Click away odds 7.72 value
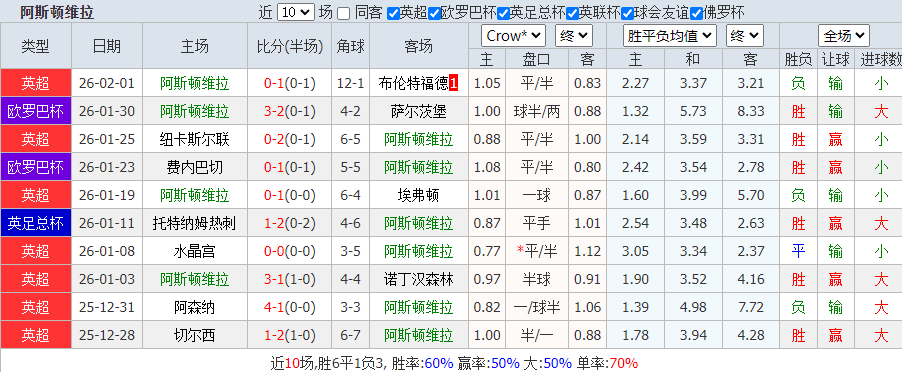This screenshot has width=902, height=372. pyautogui.click(x=751, y=307)
